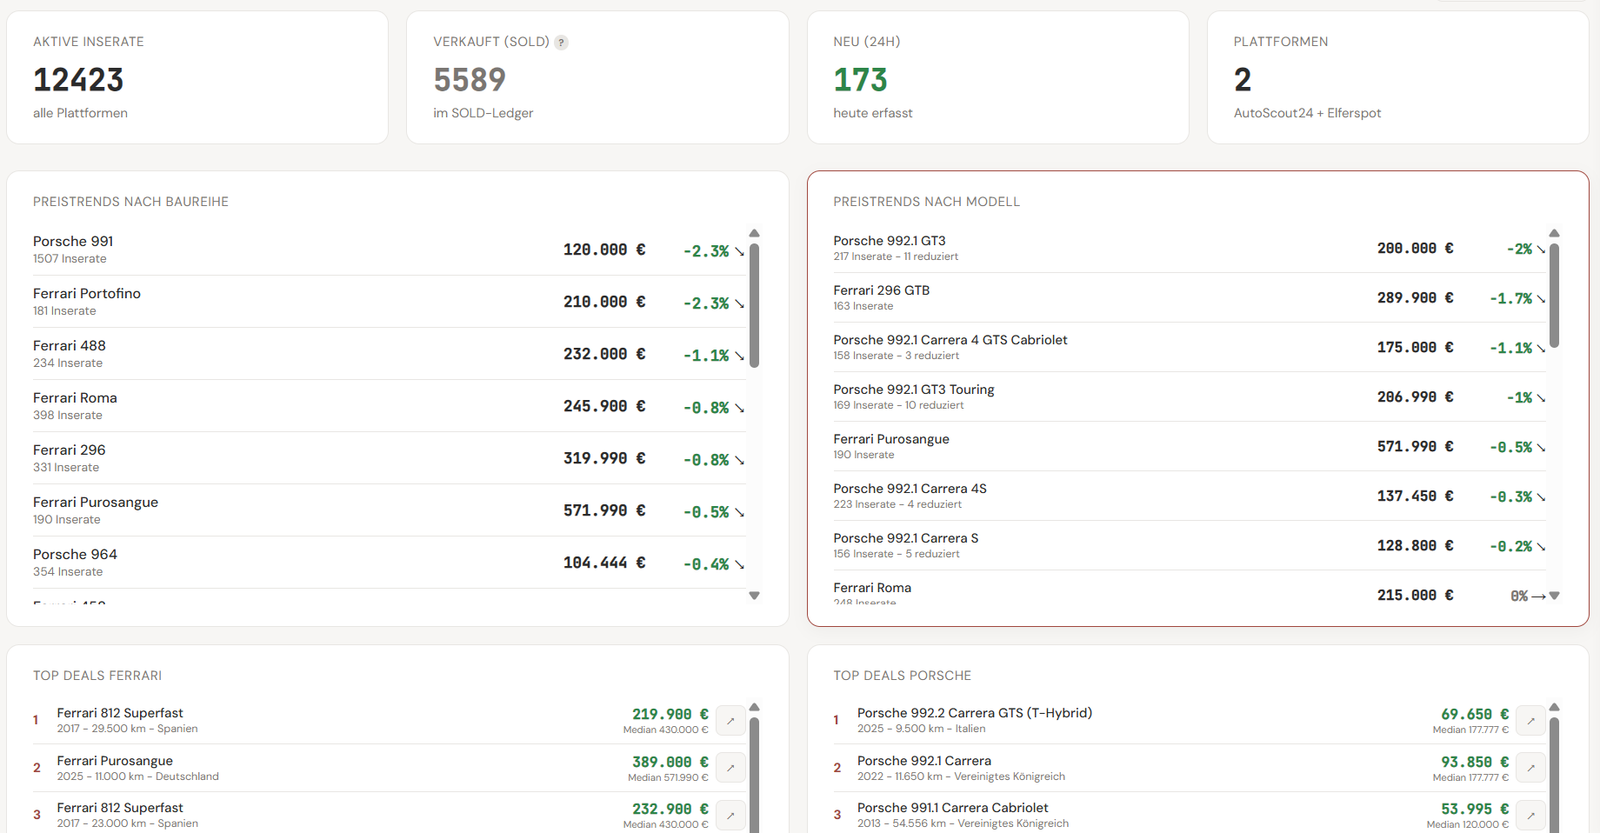The image size is (1600, 833).
Task: Open Ferrari Purosangue 2025 Deutschland listing
Action: click(x=389, y=768)
